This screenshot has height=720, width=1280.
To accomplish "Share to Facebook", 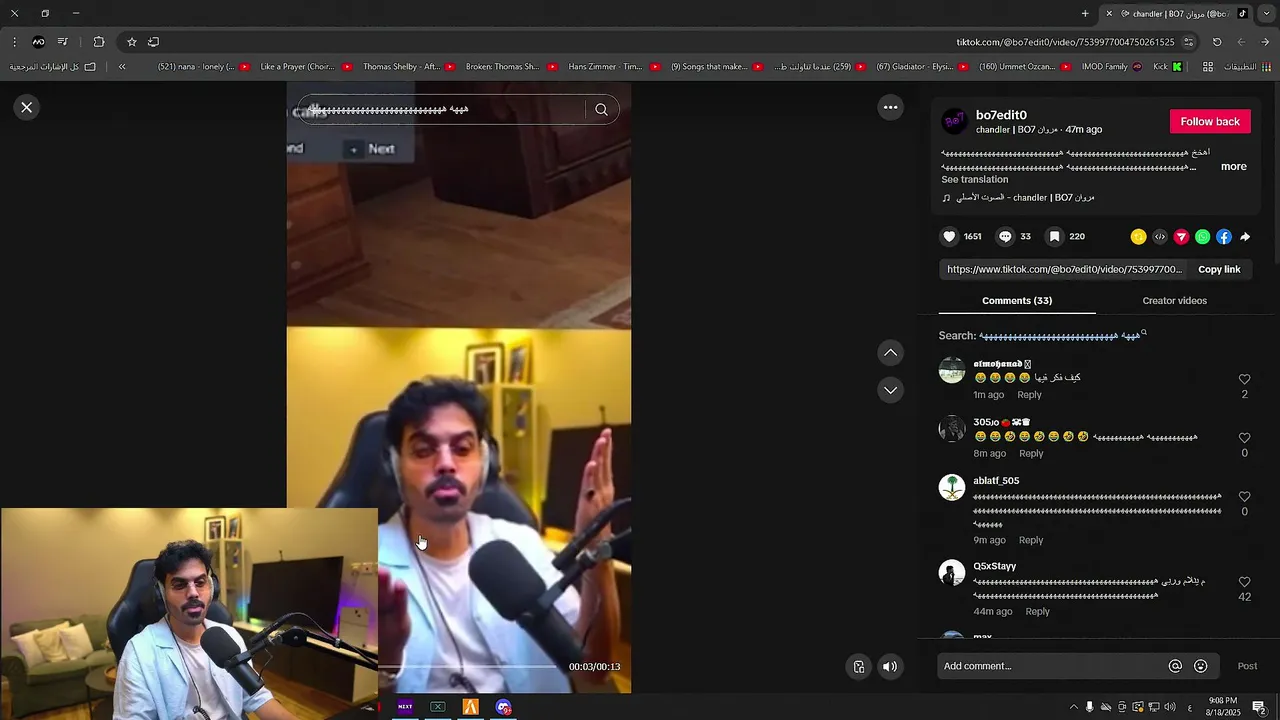I will point(1224,237).
